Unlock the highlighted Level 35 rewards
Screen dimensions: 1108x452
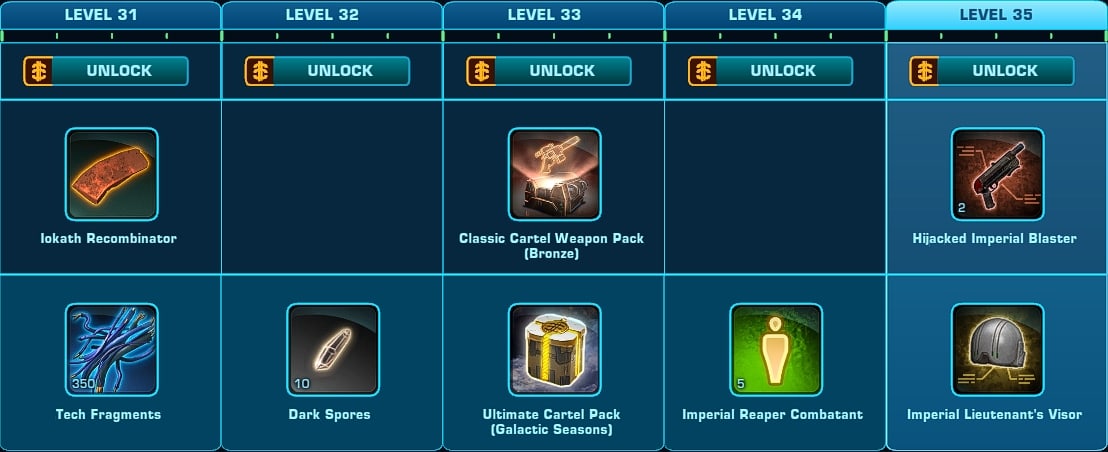(x=991, y=71)
